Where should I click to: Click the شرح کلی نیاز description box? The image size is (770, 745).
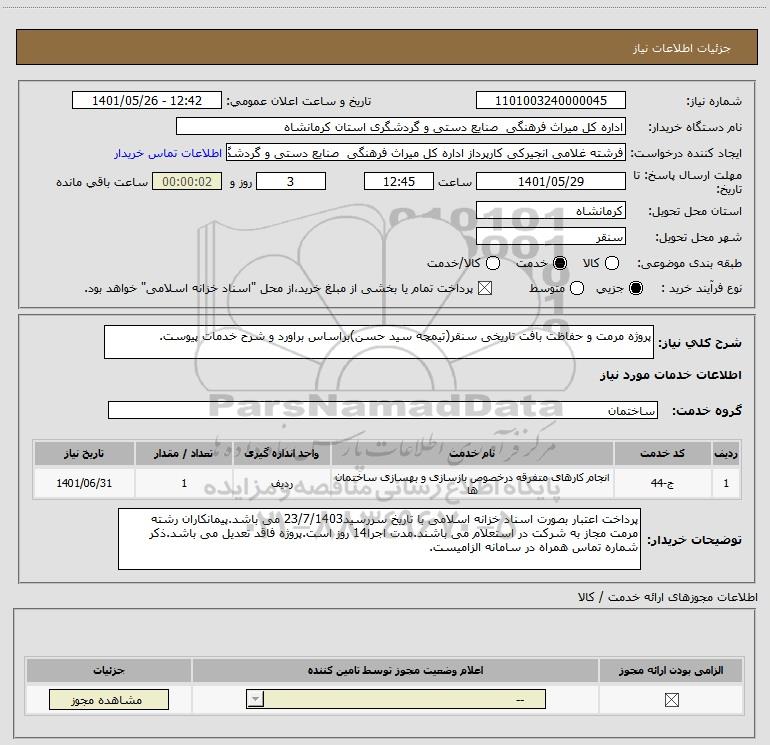[379, 342]
